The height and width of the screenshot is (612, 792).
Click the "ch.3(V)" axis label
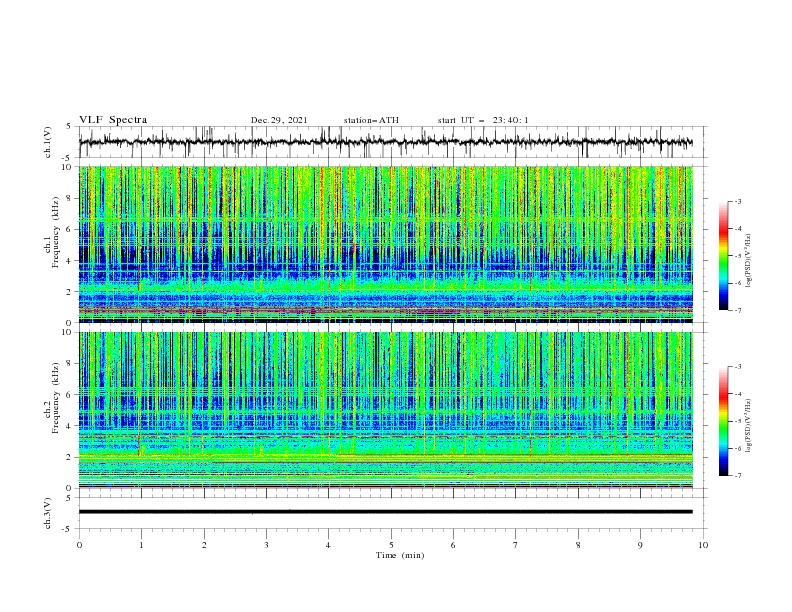(x=48, y=513)
